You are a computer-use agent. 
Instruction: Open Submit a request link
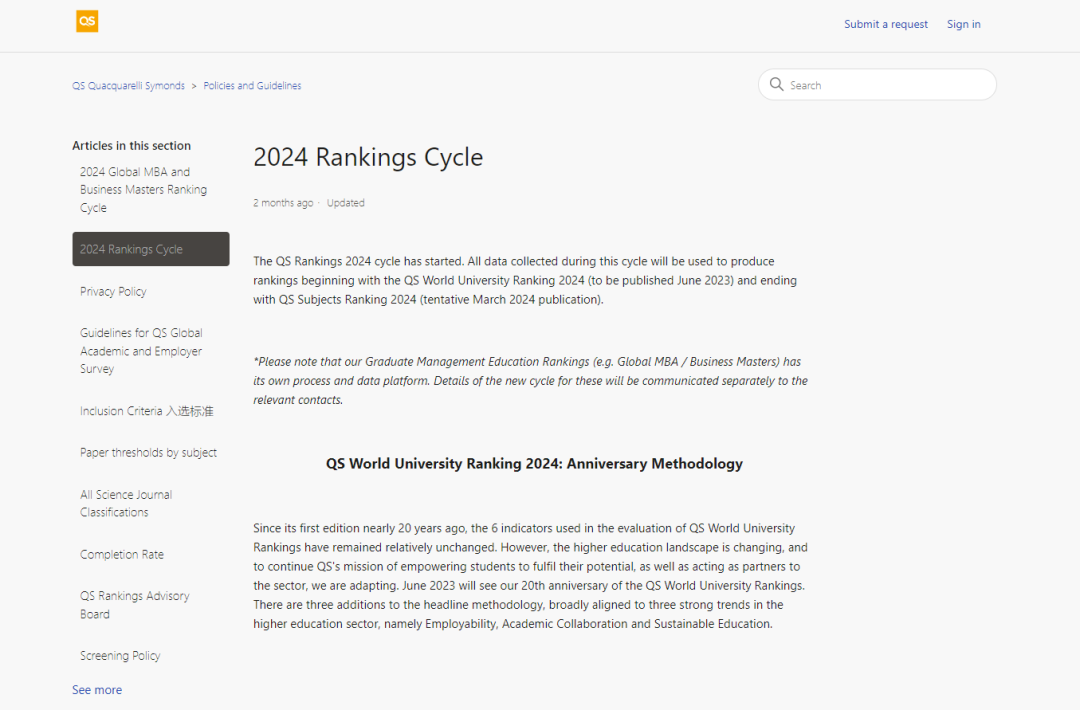pos(886,24)
